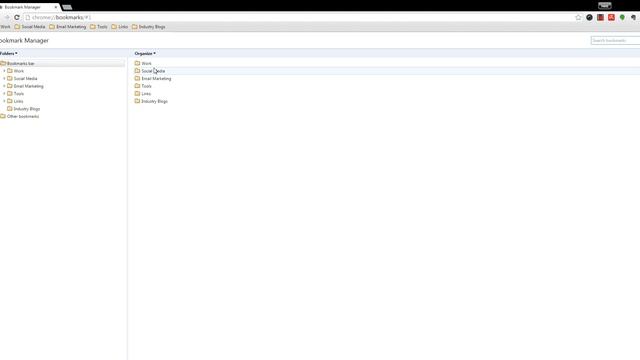640x360 pixels.
Task: Select Work in the folder tree
Action: 16,71
